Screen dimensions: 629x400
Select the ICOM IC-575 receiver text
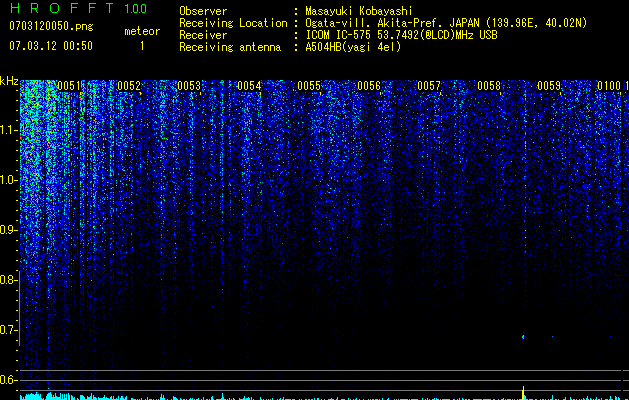[401, 35]
